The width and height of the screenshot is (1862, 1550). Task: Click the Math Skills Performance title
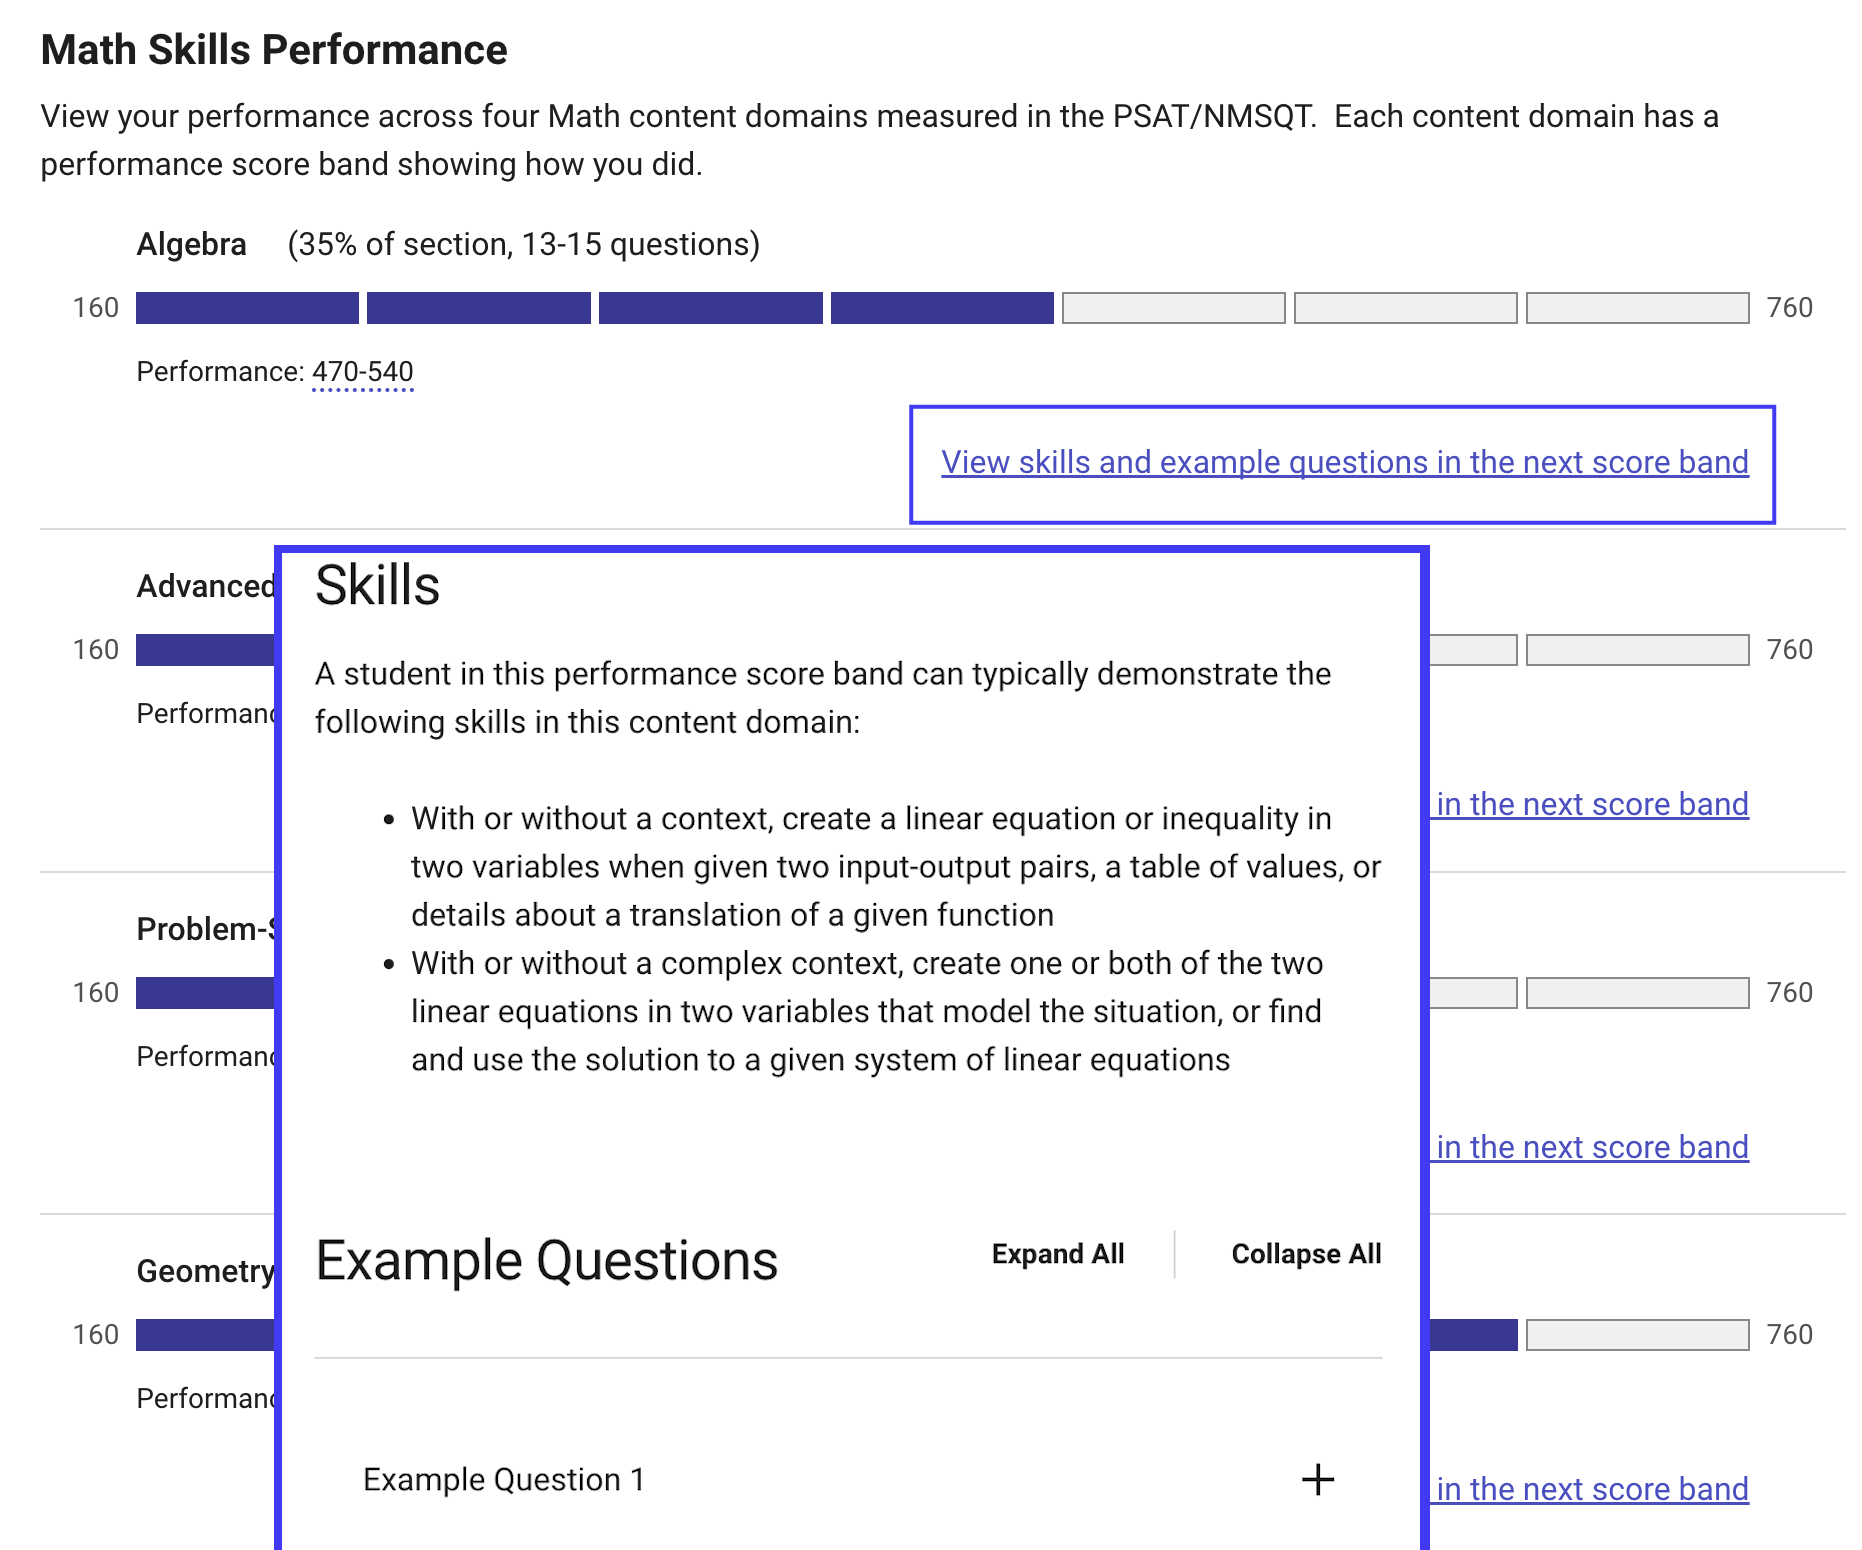coord(274,50)
